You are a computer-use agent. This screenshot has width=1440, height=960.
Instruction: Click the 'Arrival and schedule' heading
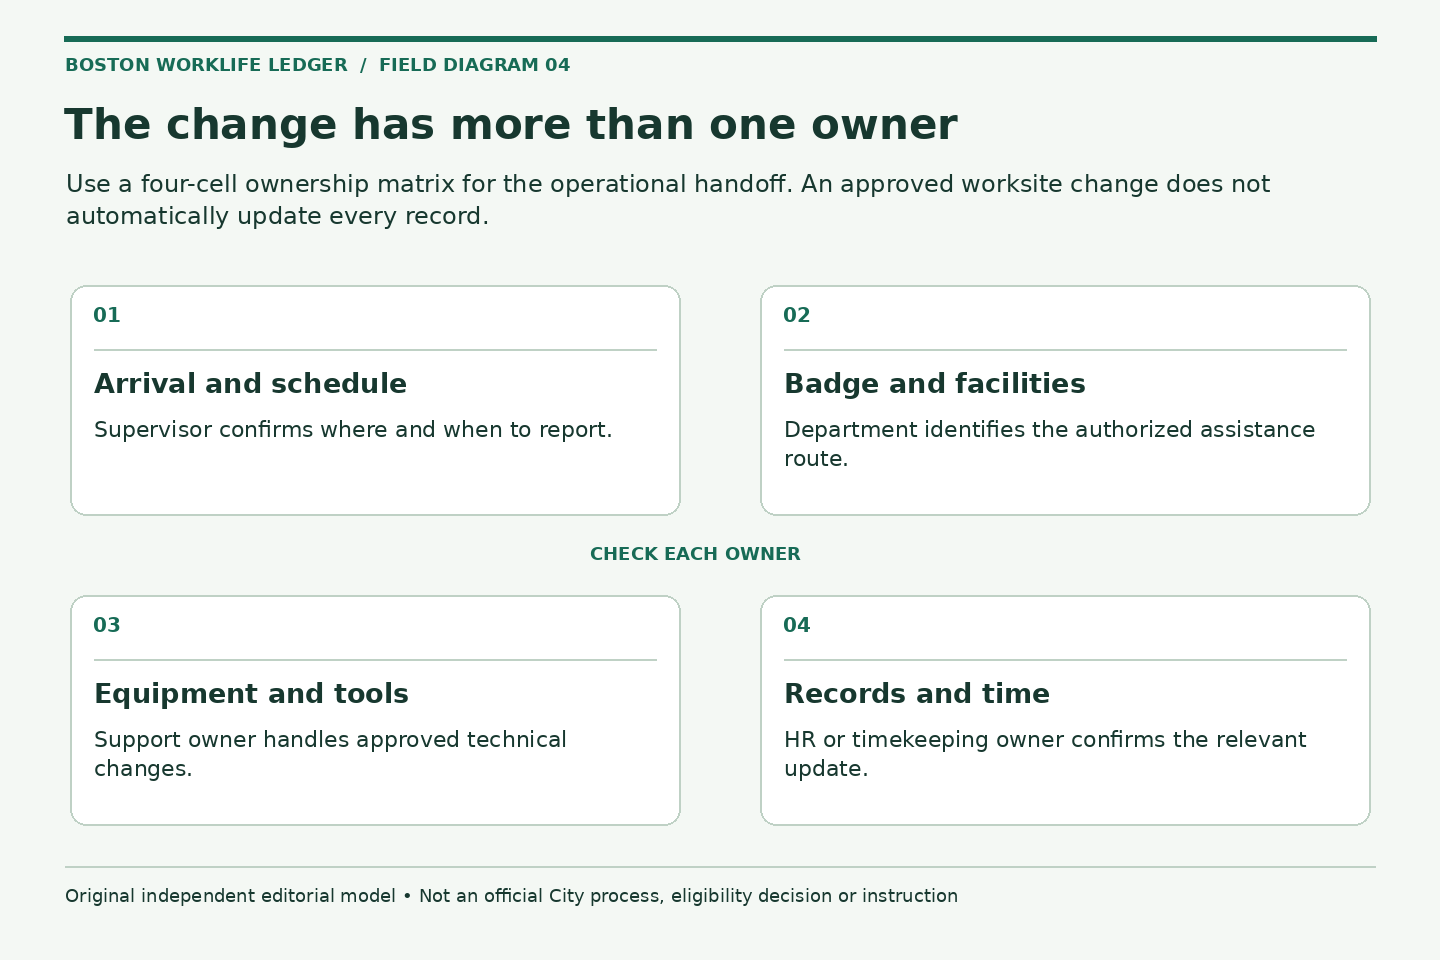click(x=250, y=384)
